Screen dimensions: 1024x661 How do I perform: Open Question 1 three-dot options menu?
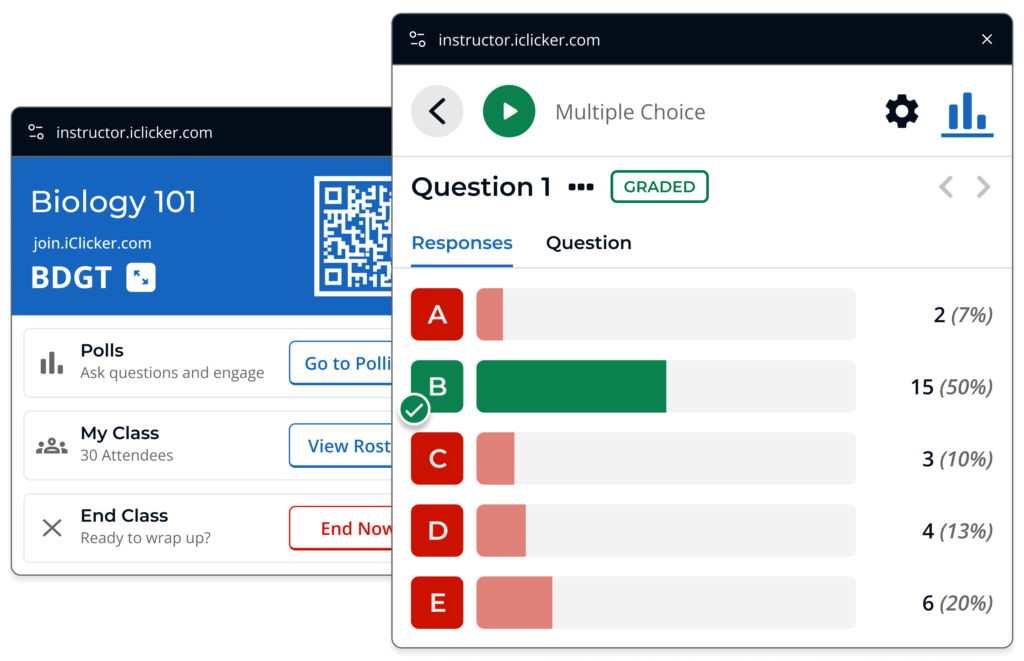[x=581, y=187]
